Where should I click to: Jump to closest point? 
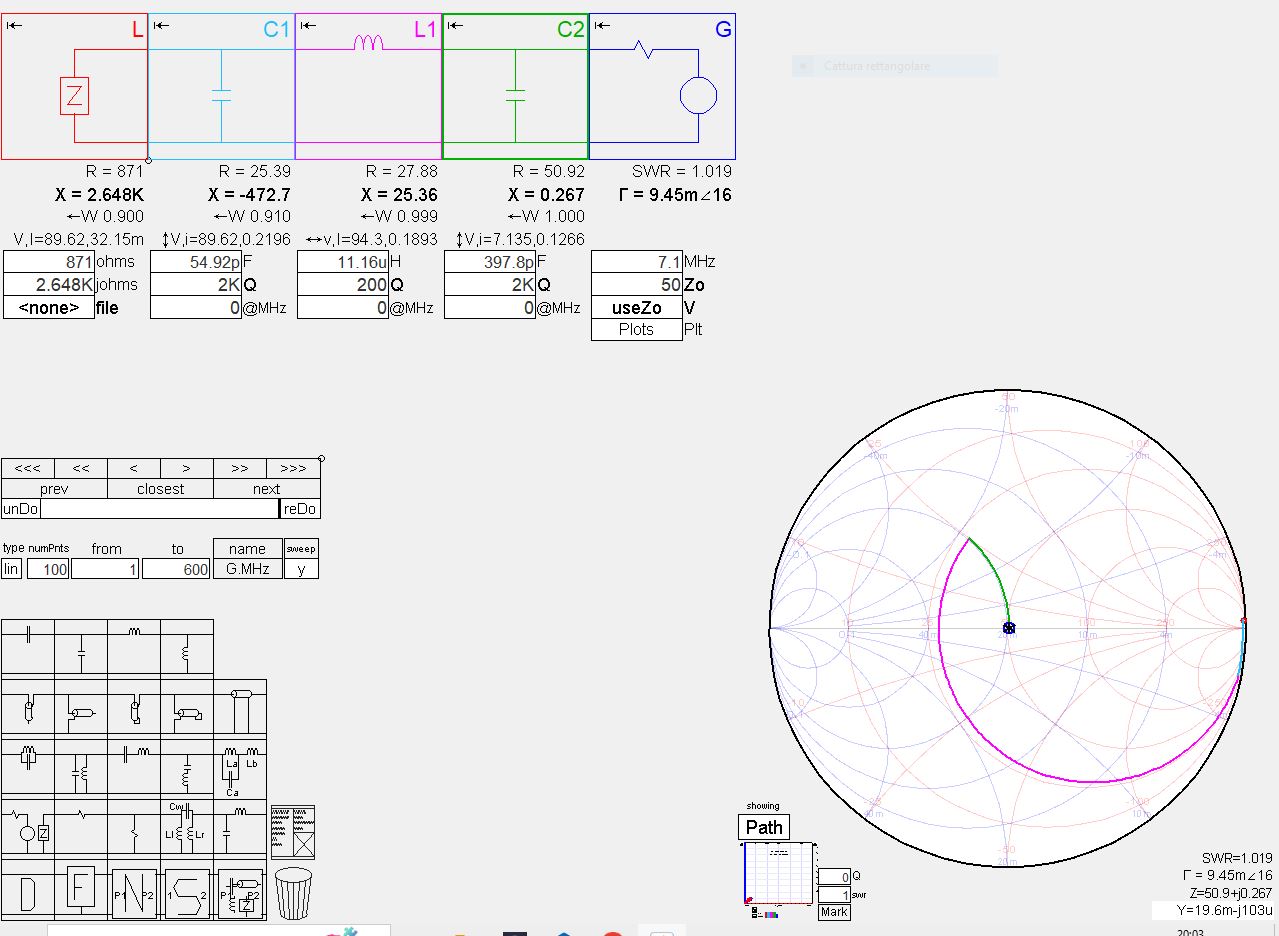[161, 489]
